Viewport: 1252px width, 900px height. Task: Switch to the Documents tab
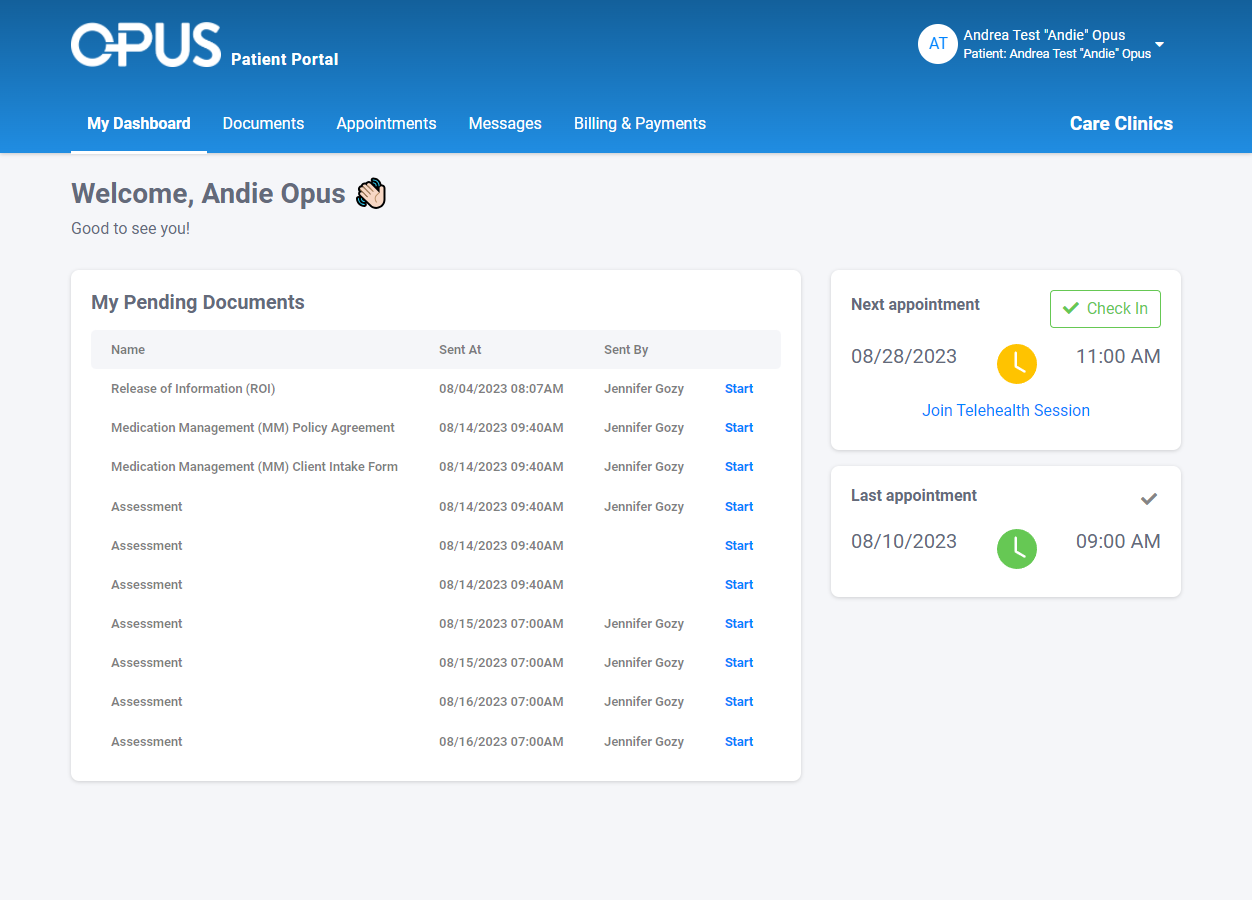pyautogui.click(x=263, y=124)
